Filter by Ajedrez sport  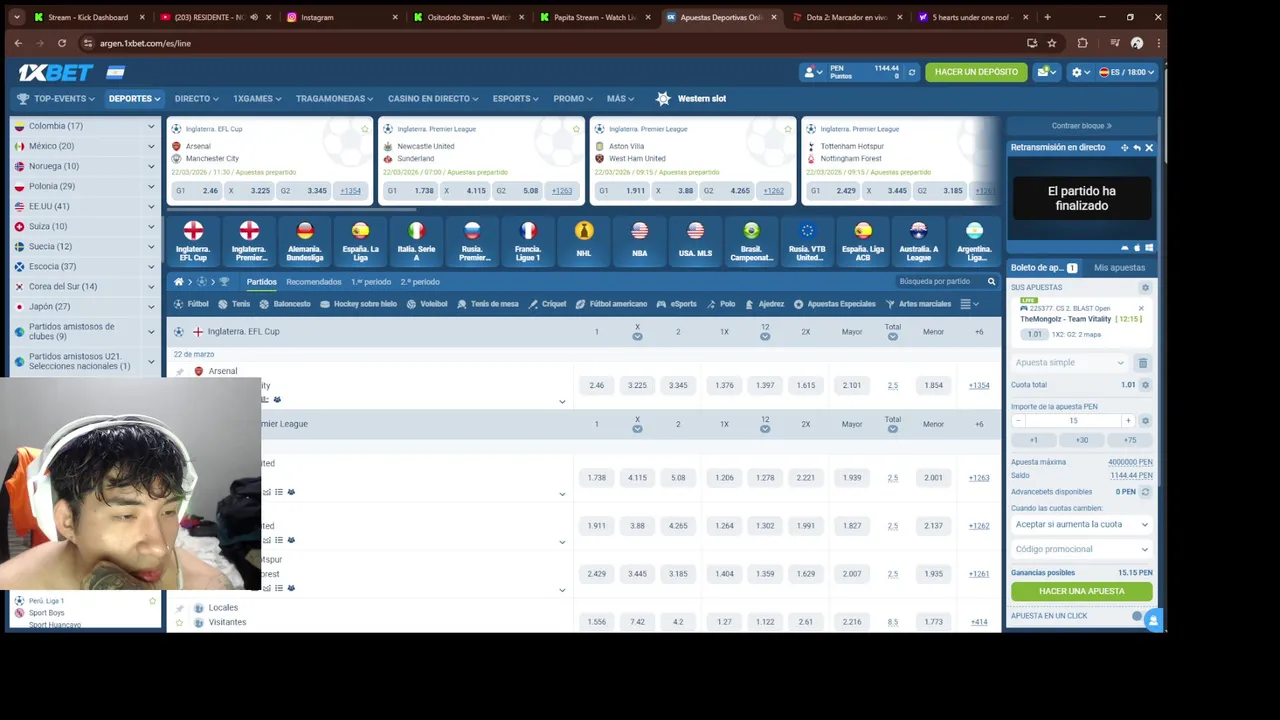[765, 304]
